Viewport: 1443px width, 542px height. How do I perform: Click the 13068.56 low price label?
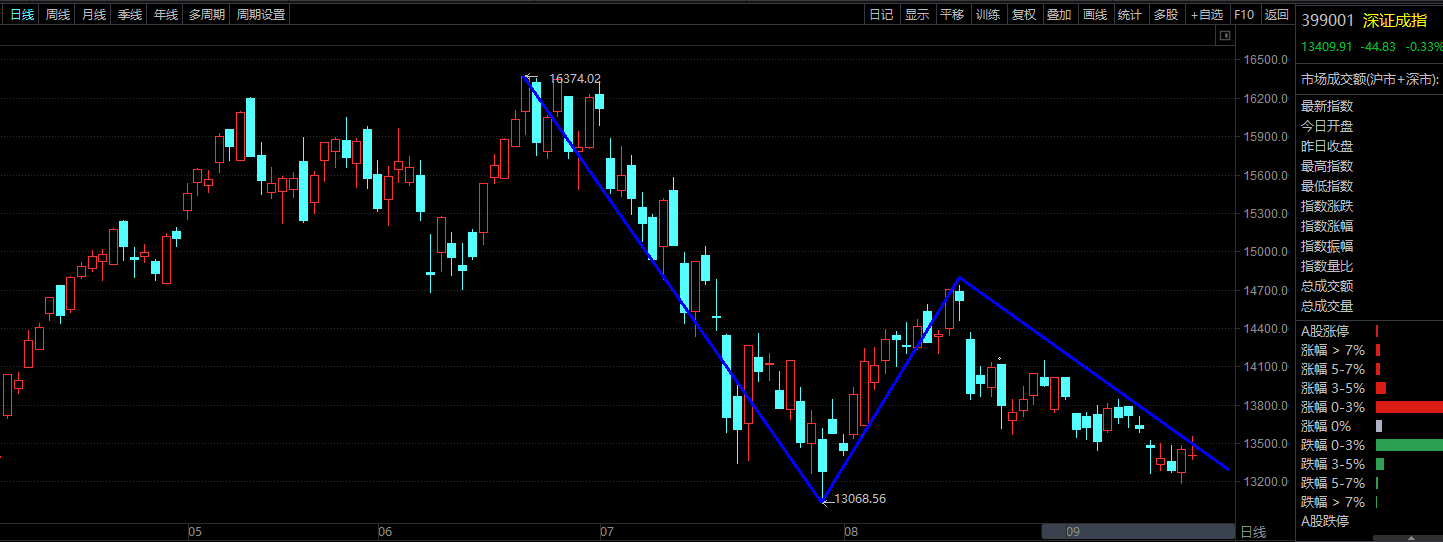pos(860,498)
